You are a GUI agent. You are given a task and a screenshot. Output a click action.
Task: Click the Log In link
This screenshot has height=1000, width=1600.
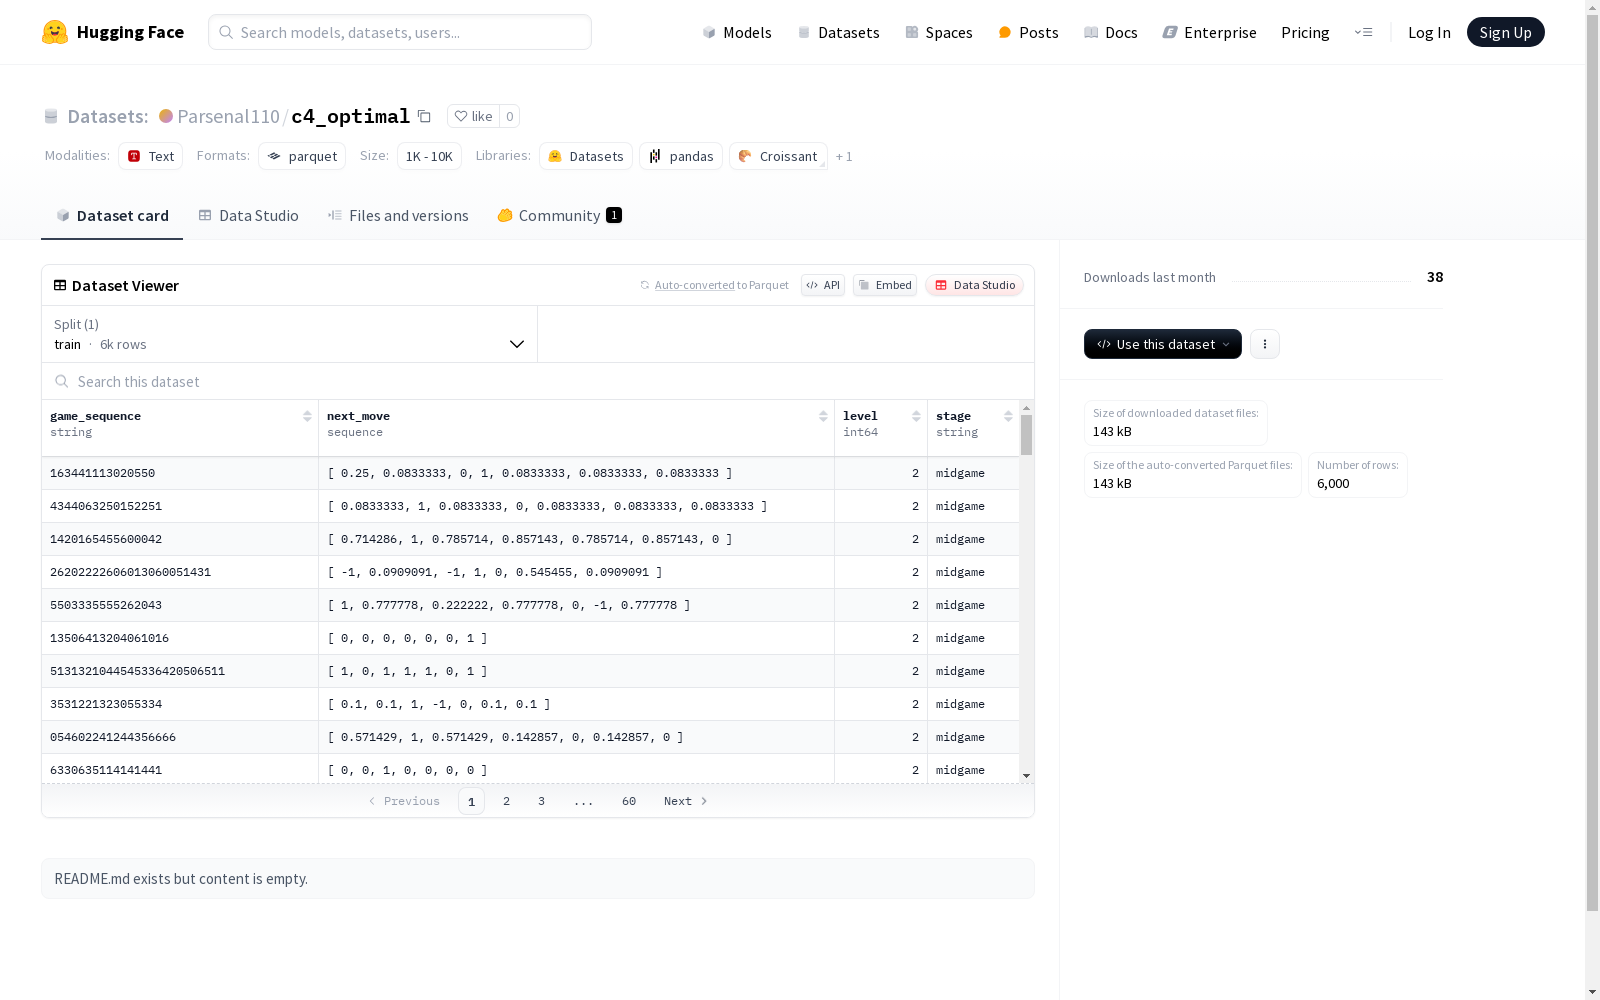click(1429, 32)
